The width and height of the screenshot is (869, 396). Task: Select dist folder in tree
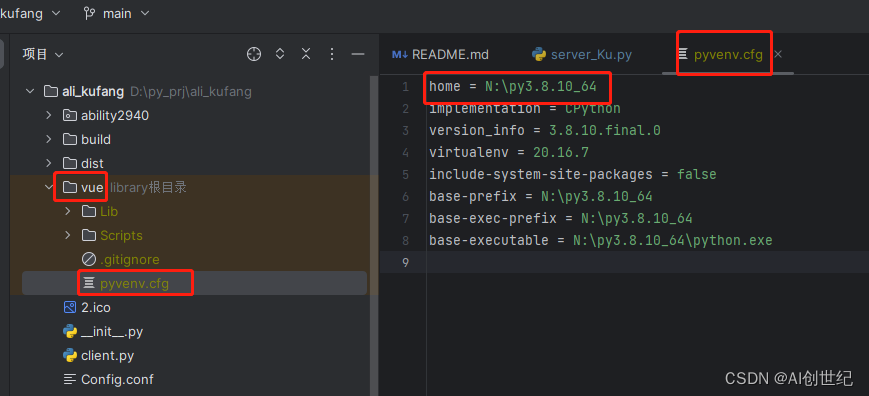(x=92, y=163)
